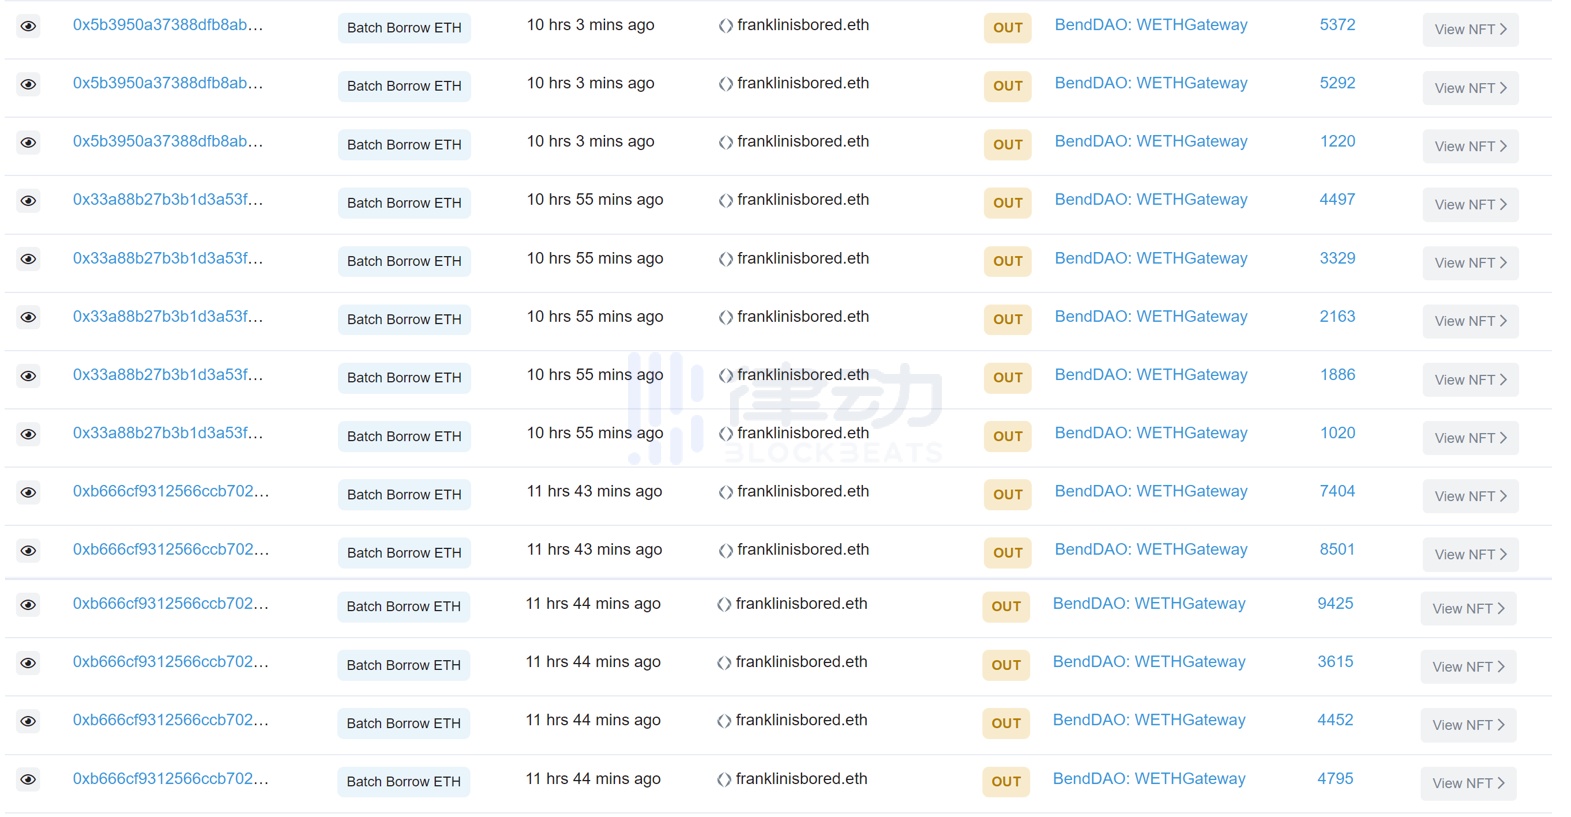This screenshot has width=1571, height=817.
Task: Tap the eye icon in the token 4452 row
Action: pyautogui.click(x=28, y=721)
